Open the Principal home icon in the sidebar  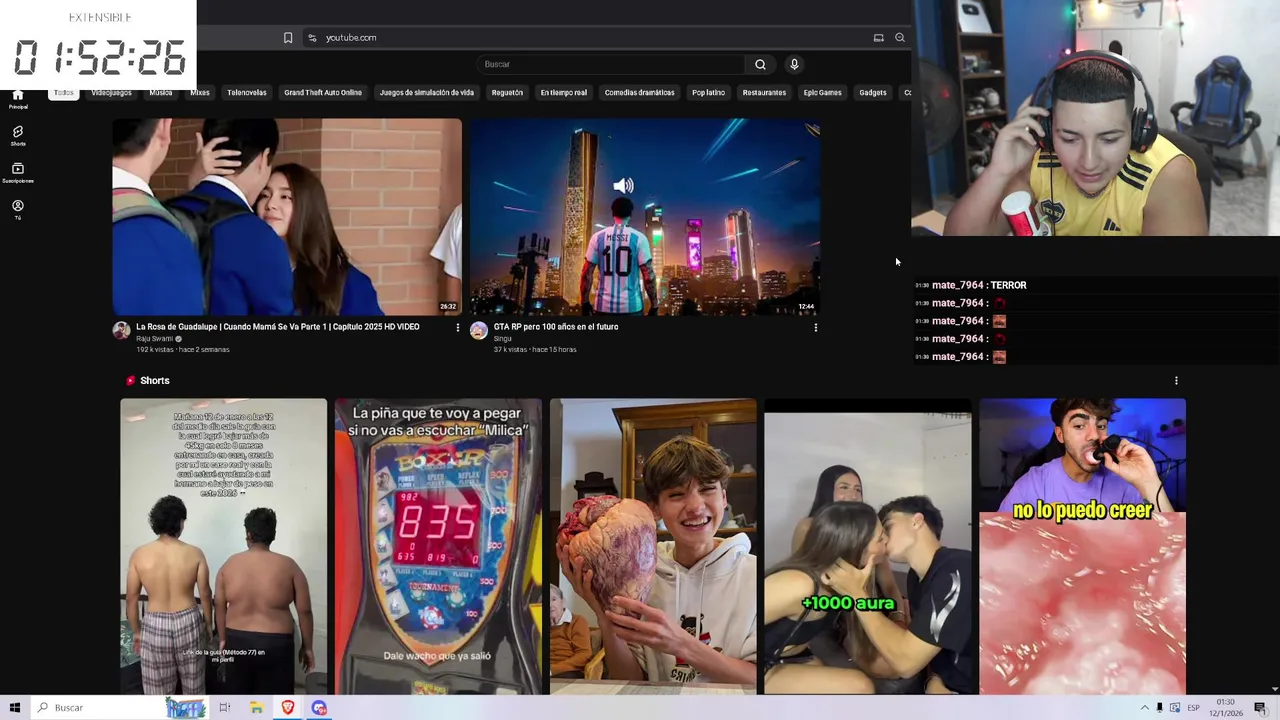17,98
